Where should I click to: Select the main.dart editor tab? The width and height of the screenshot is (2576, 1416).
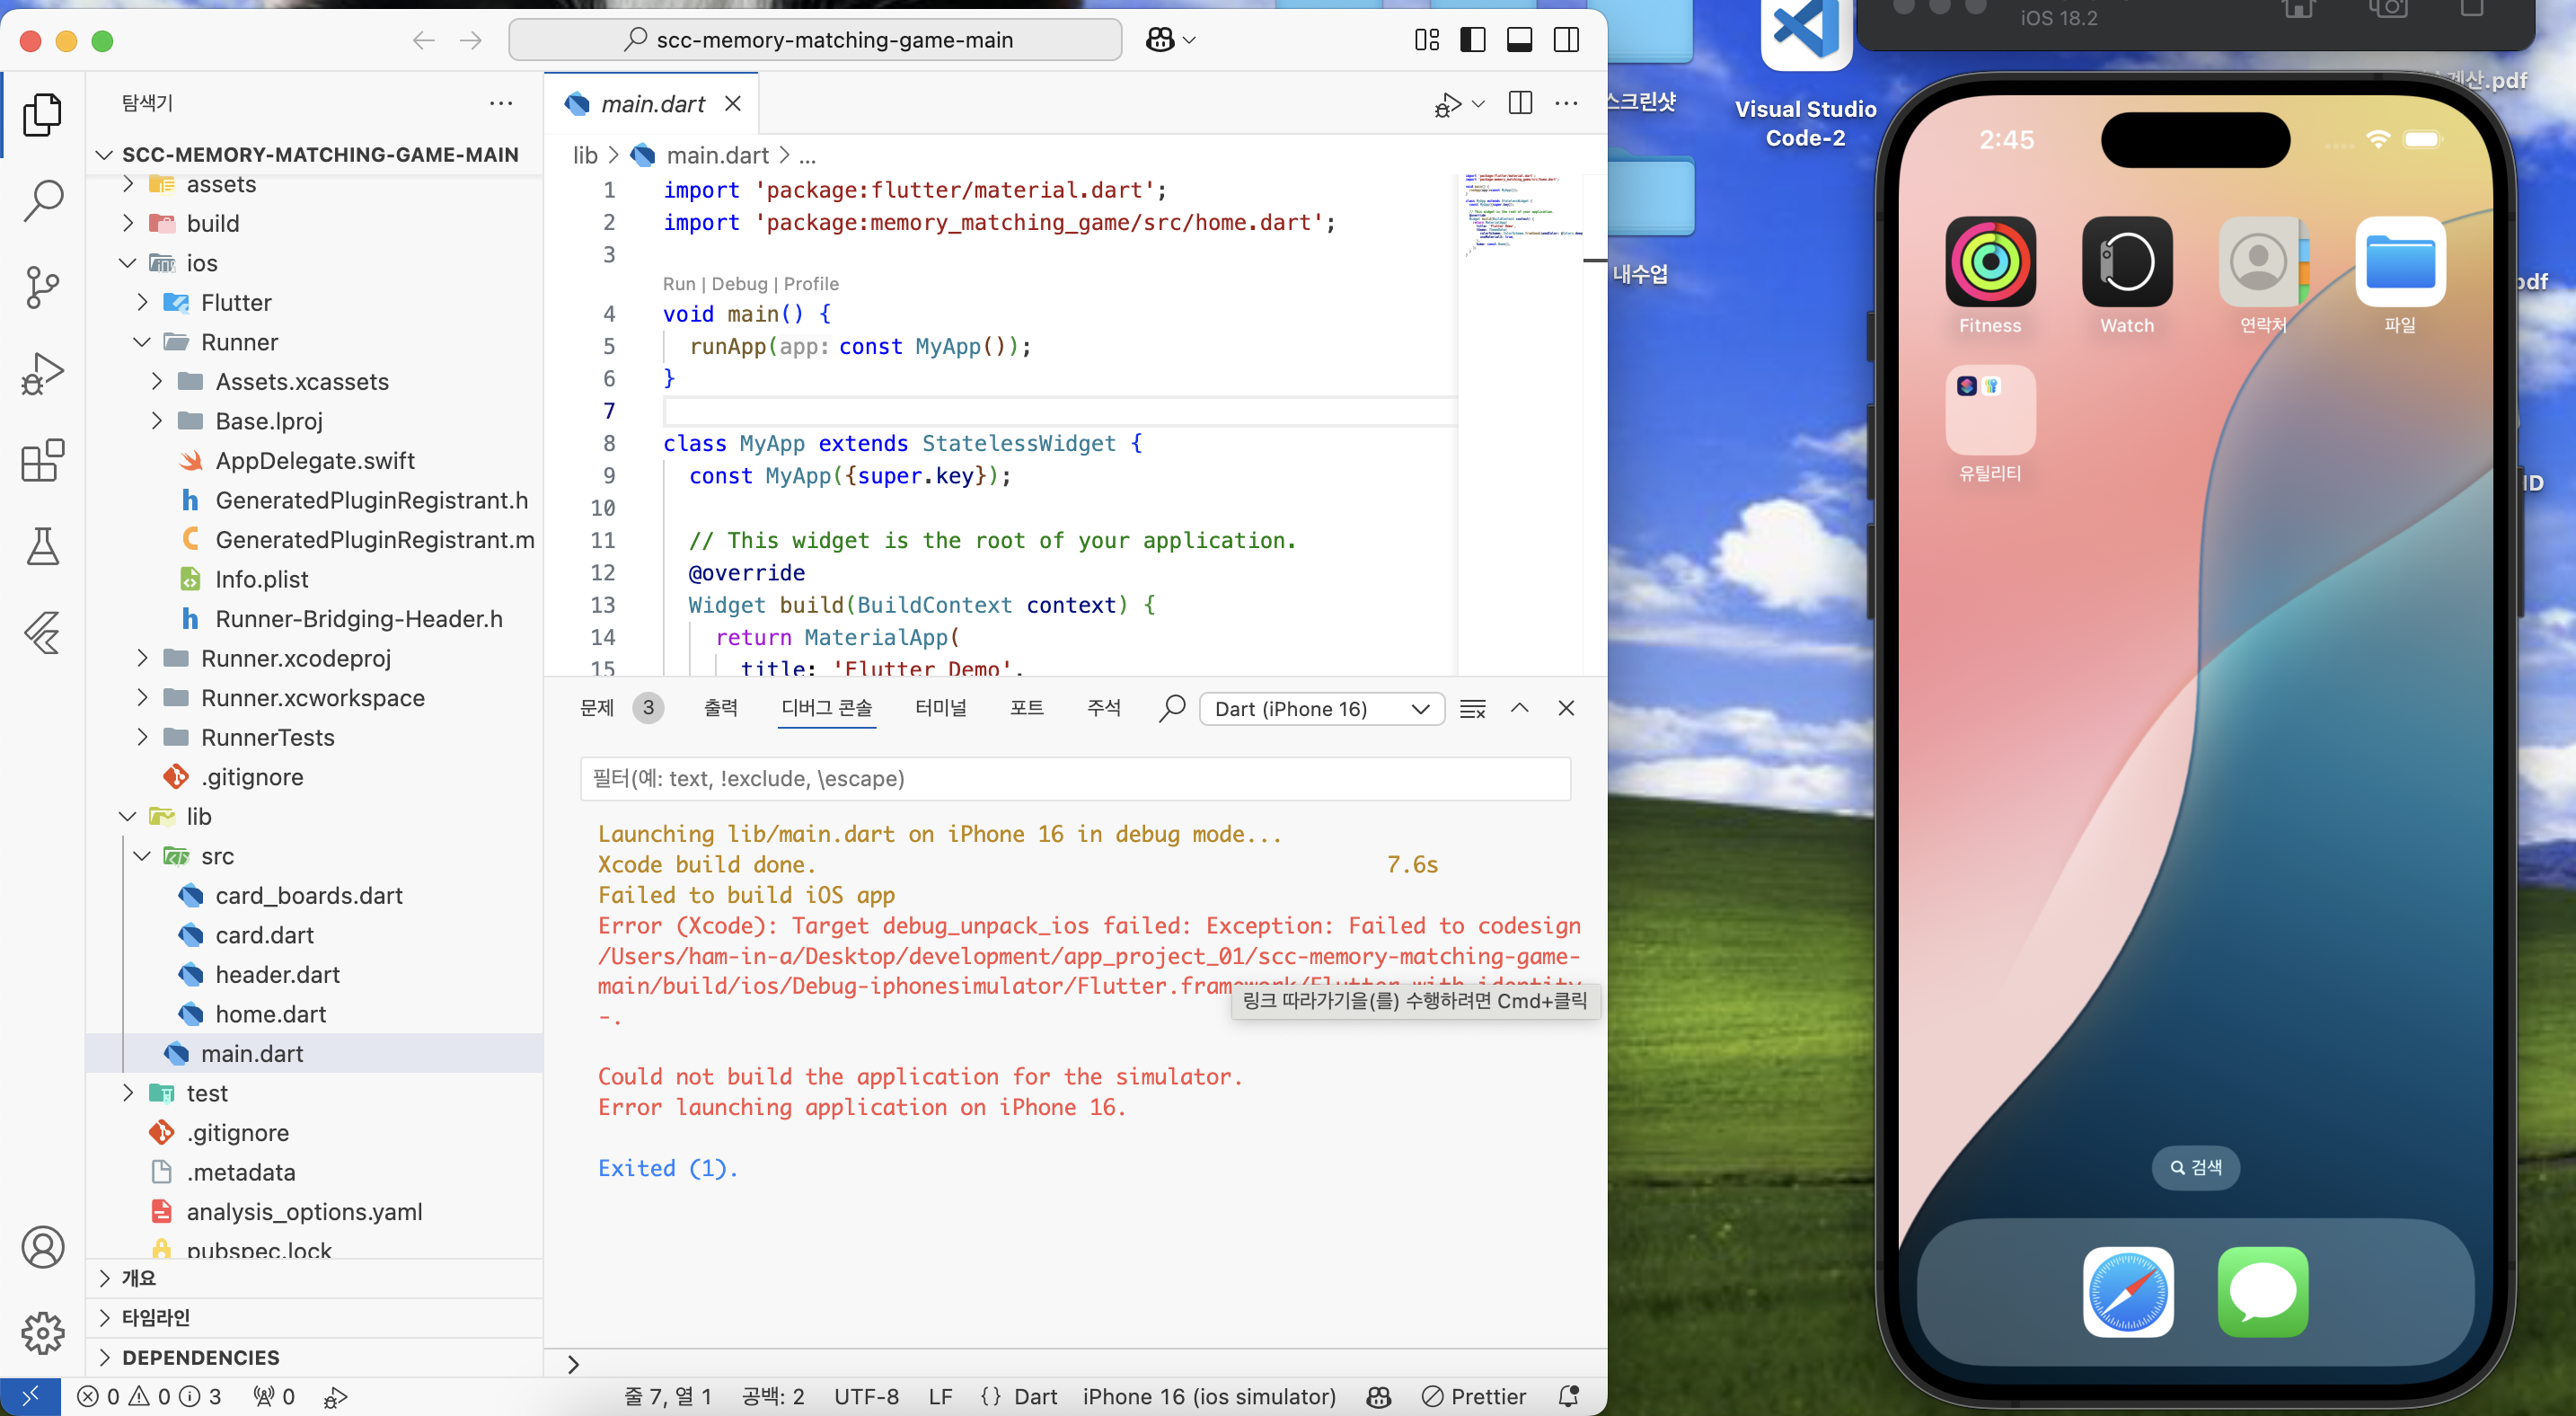point(652,104)
